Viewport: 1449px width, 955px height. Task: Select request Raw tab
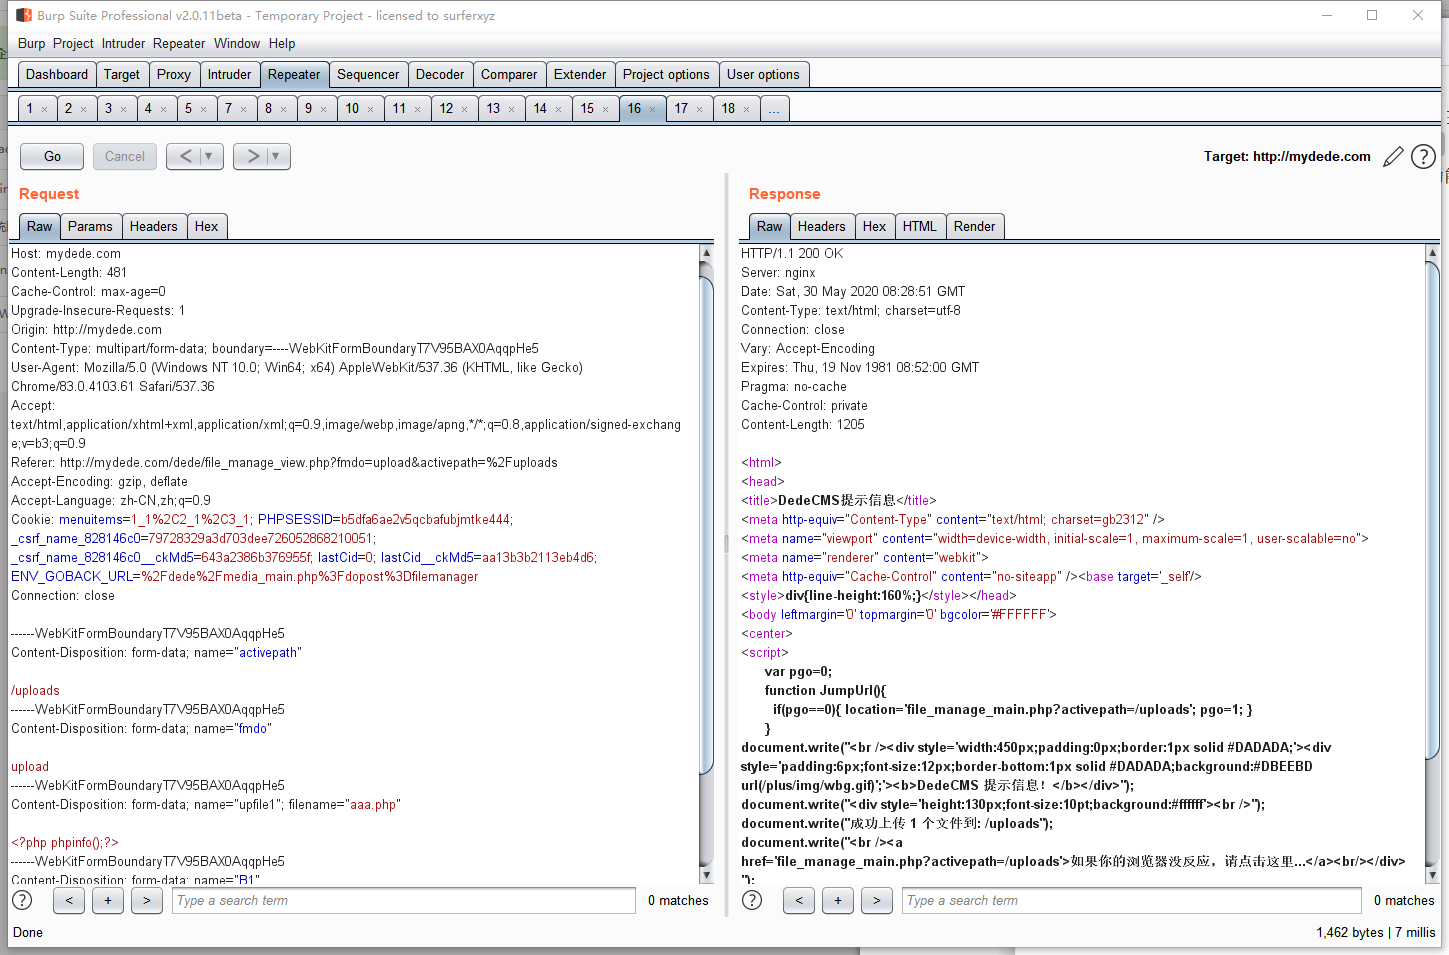coord(39,226)
